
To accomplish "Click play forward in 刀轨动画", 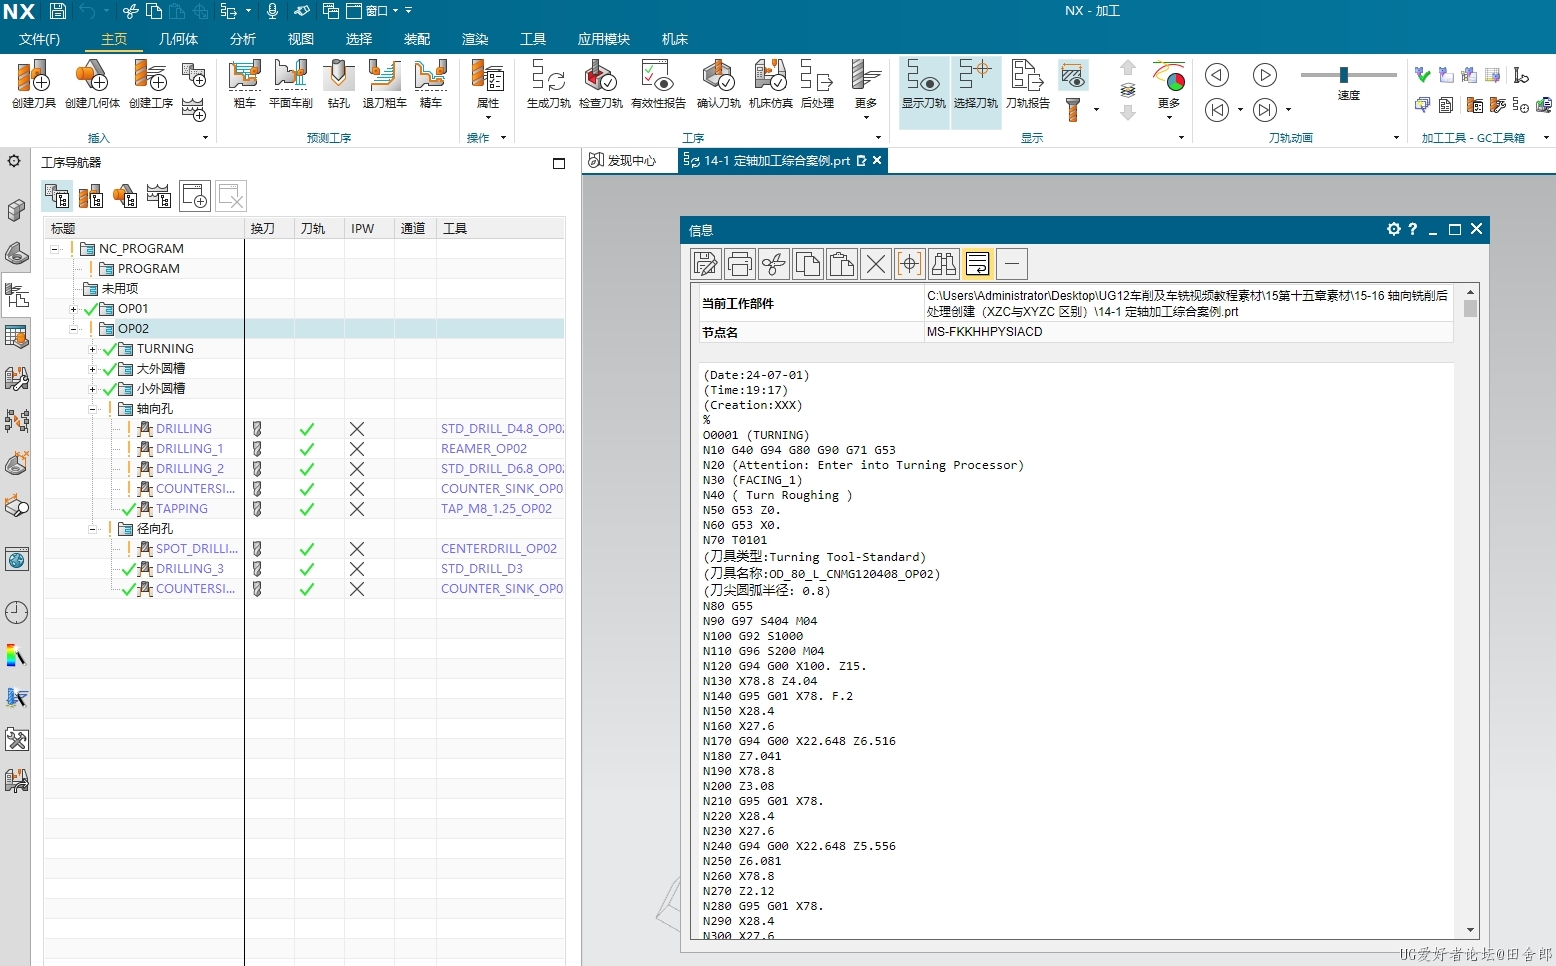I will [x=1265, y=75].
